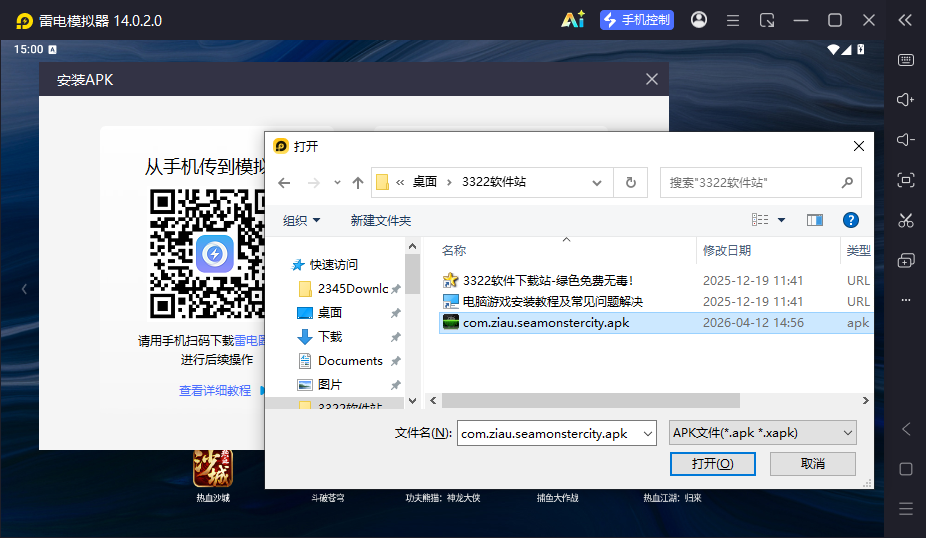Screen dimensions: 926x538
Task: Click previous page arrow on emulator desktop
Action: point(24,289)
